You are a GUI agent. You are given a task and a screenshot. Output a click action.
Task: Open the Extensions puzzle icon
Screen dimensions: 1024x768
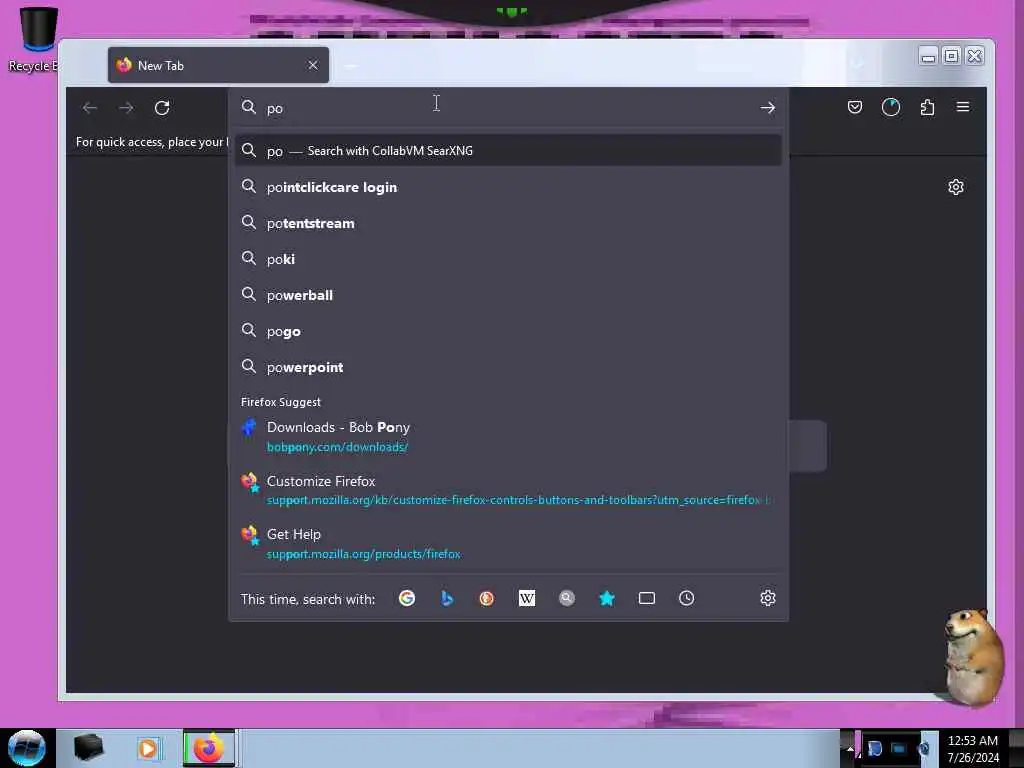coord(927,107)
